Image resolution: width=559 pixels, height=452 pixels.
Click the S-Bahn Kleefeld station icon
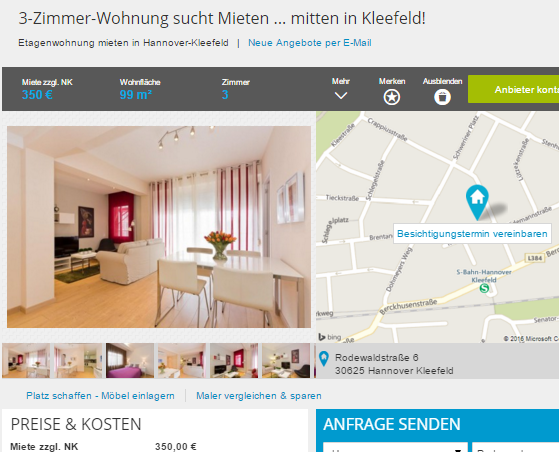coord(484,288)
